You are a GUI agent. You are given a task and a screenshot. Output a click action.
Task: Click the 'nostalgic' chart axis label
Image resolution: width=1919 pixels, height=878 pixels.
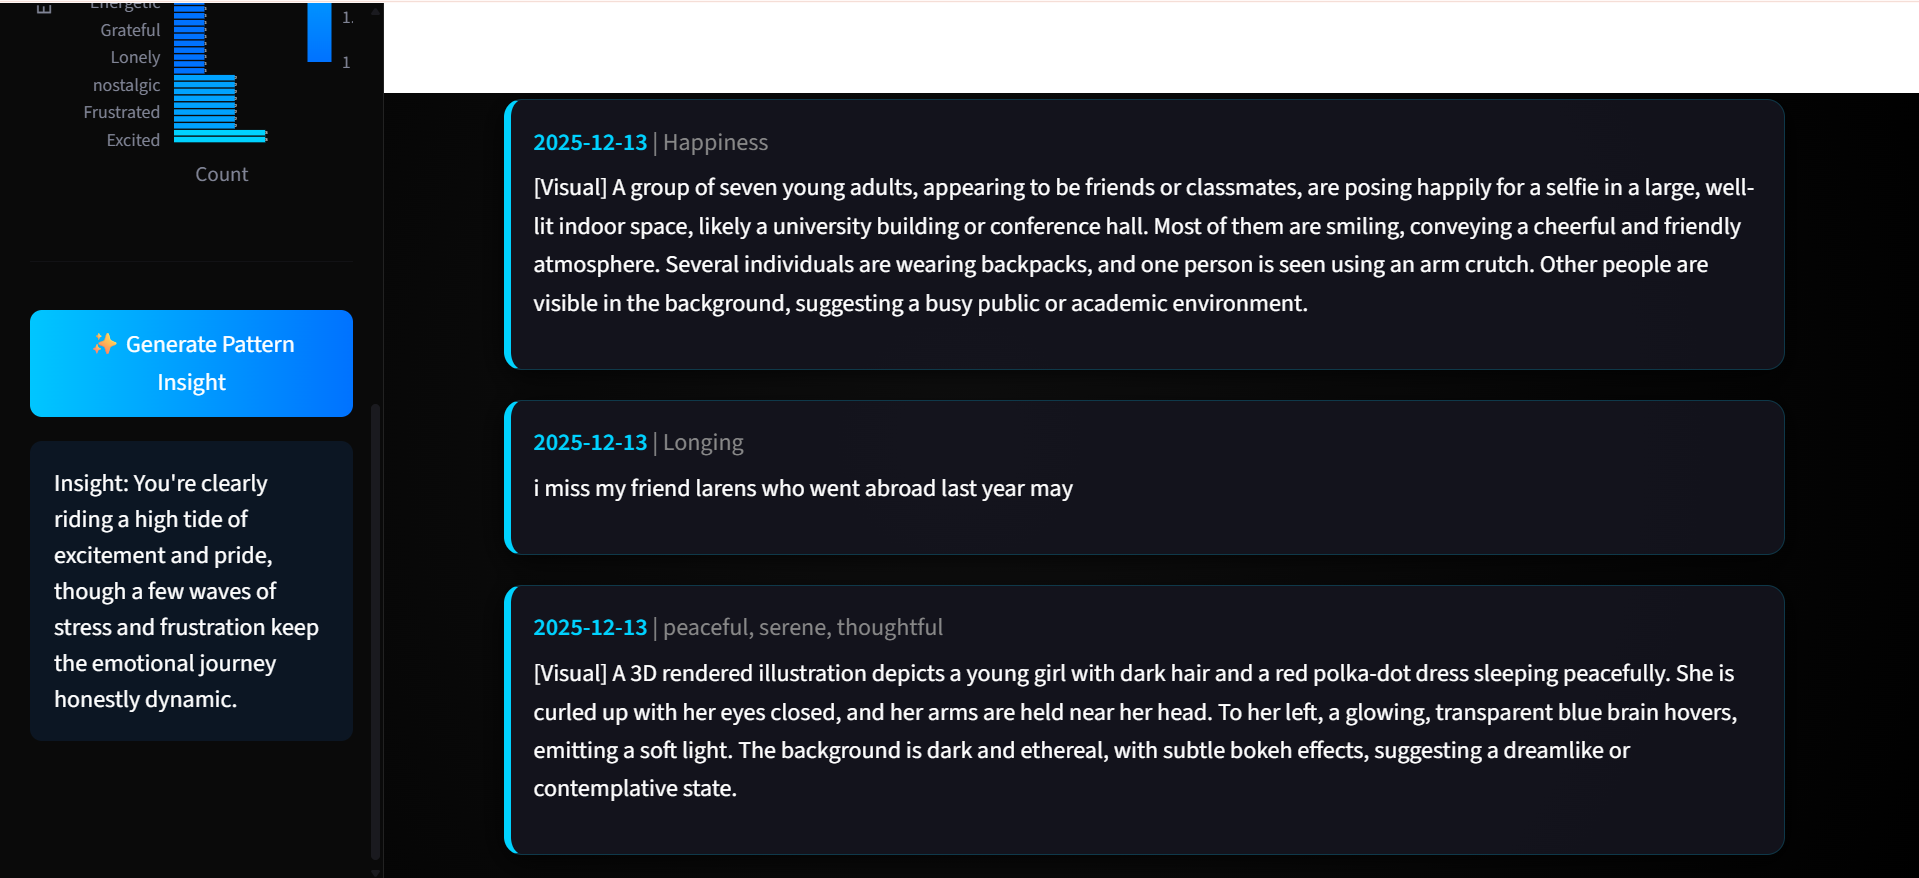point(126,85)
